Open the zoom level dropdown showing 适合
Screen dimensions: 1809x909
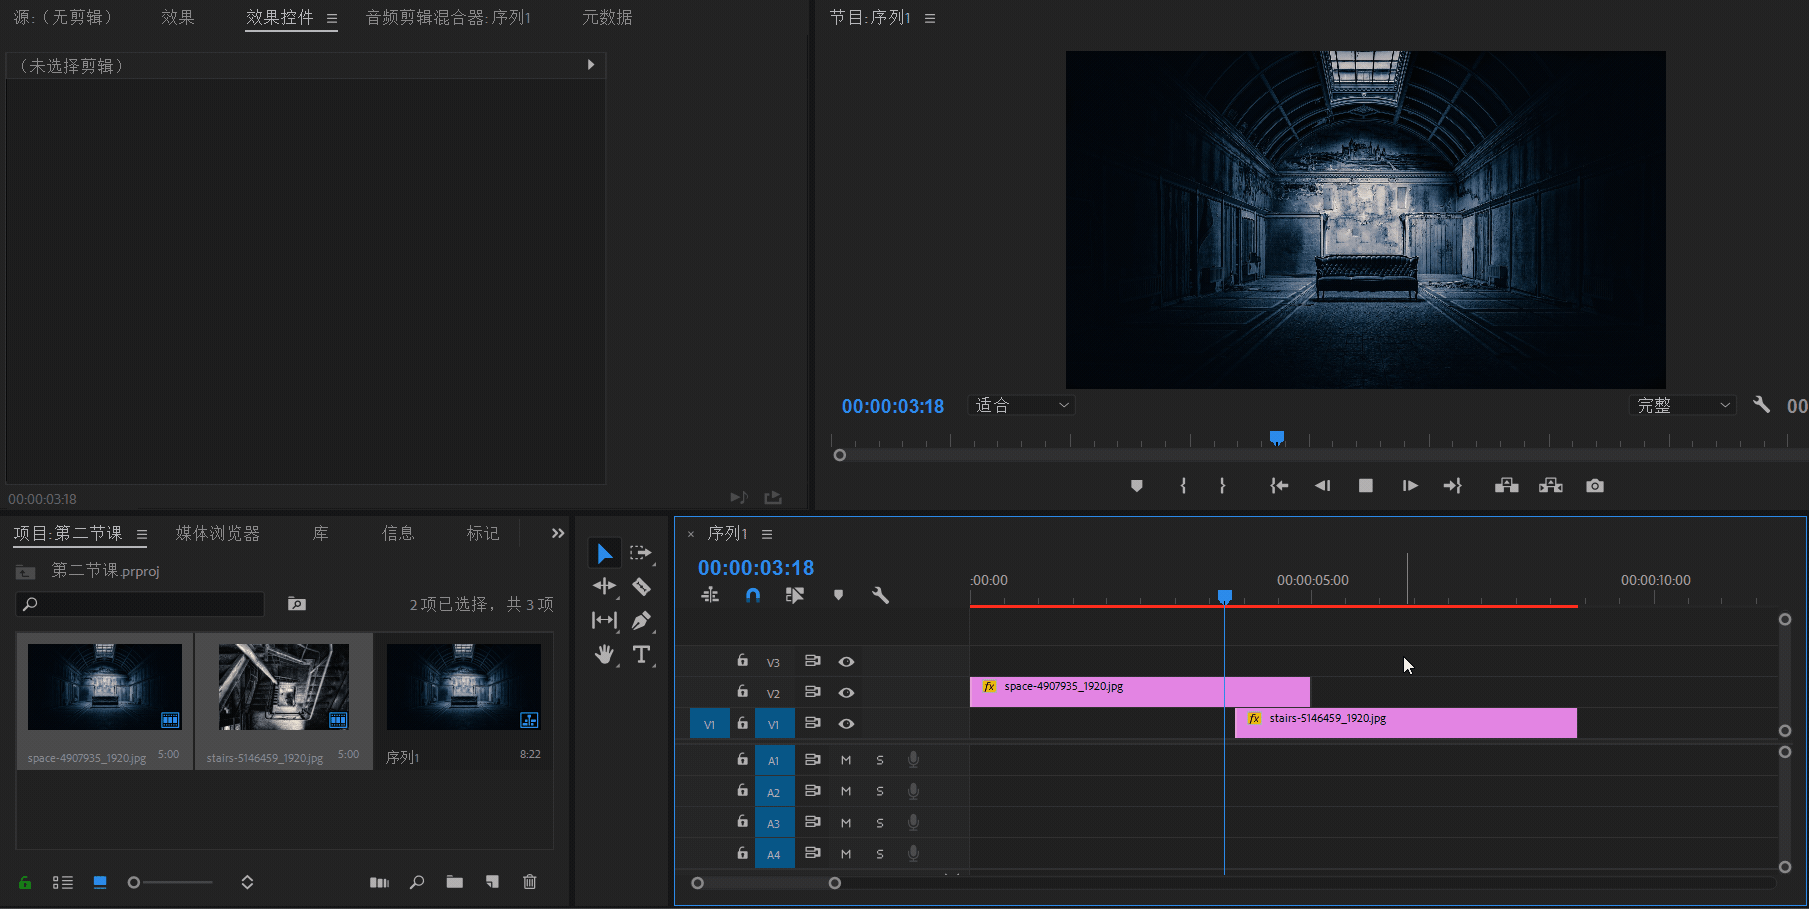(x=1022, y=405)
